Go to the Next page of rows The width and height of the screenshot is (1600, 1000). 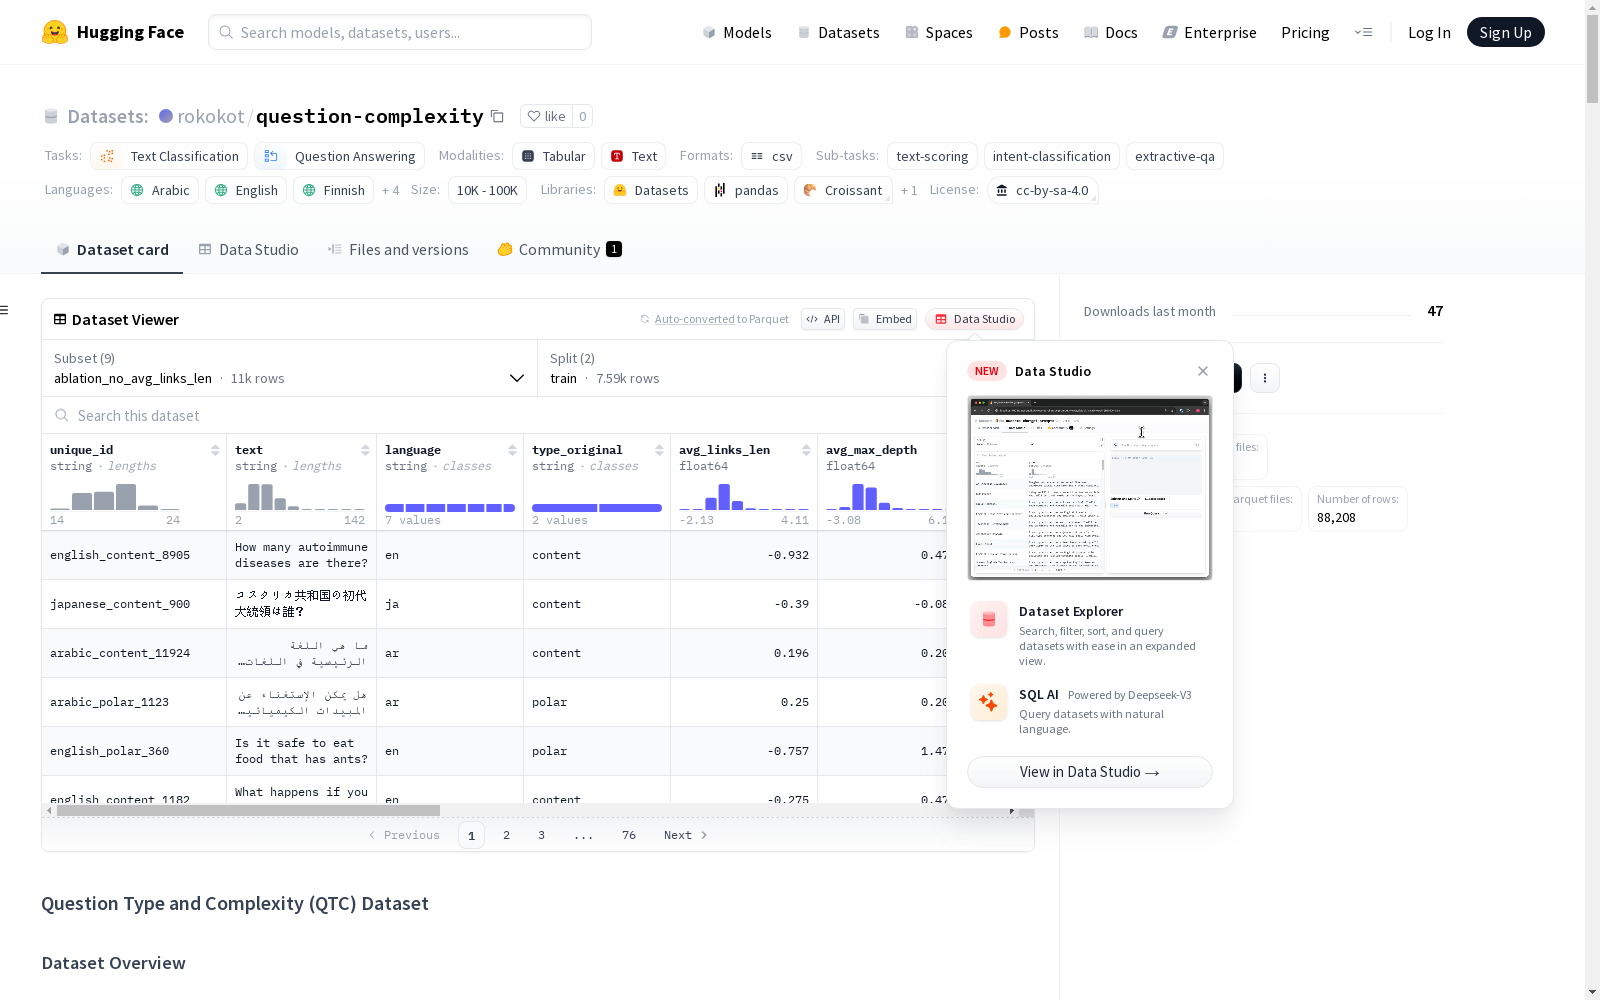point(685,835)
